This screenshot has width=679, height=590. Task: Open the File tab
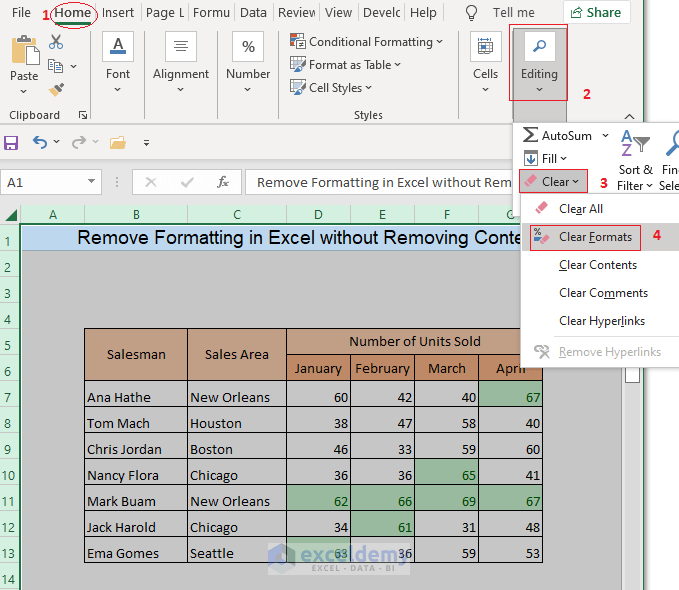point(21,13)
